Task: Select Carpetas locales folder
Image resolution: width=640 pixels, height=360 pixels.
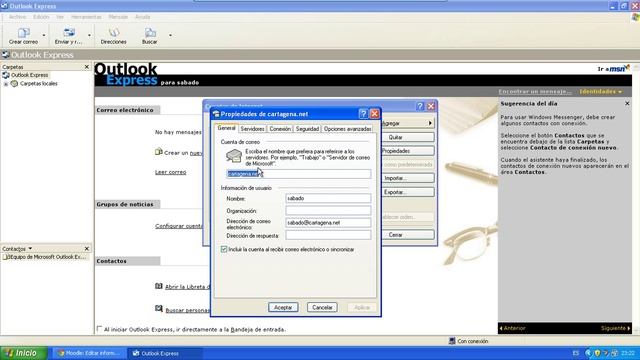Action: 38,84
